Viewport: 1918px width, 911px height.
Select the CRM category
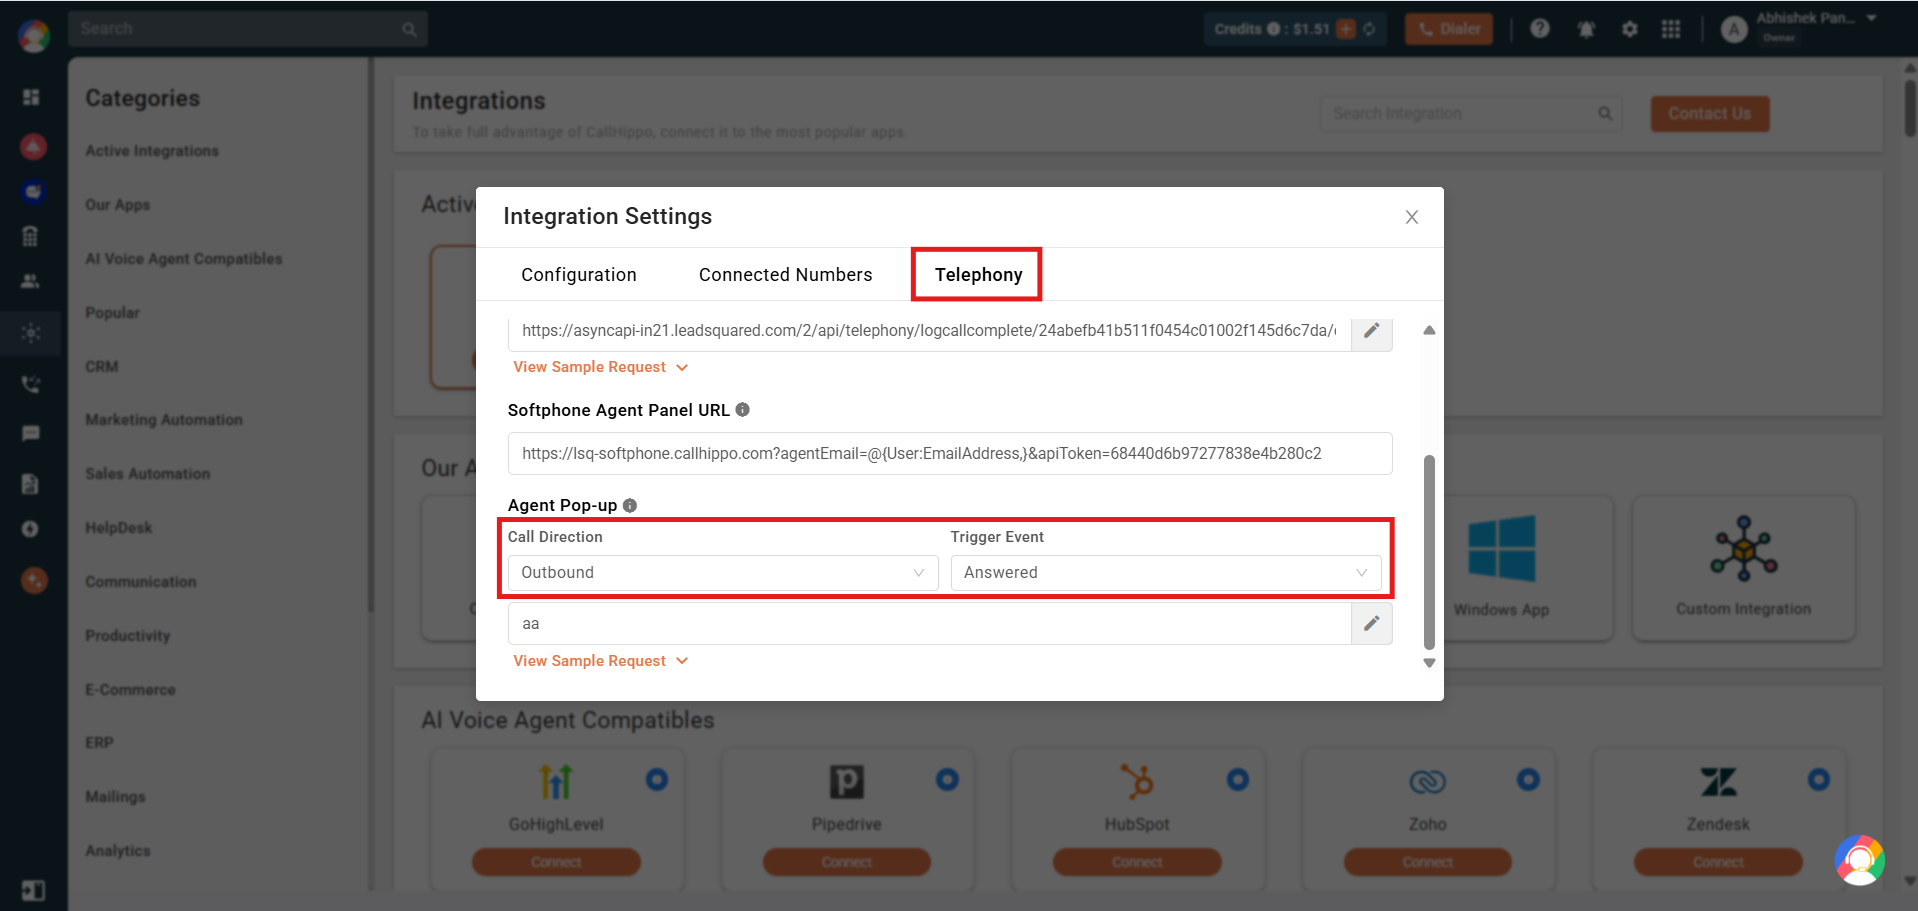click(x=102, y=367)
